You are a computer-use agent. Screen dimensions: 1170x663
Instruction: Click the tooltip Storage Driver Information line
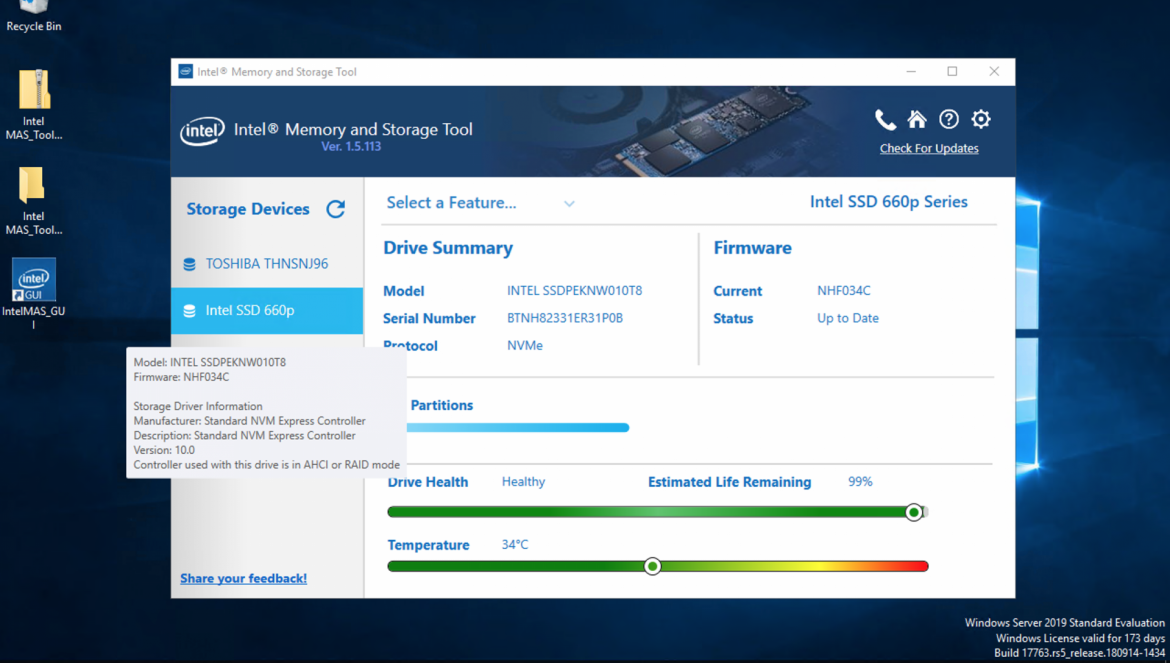(x=198, y=406)
